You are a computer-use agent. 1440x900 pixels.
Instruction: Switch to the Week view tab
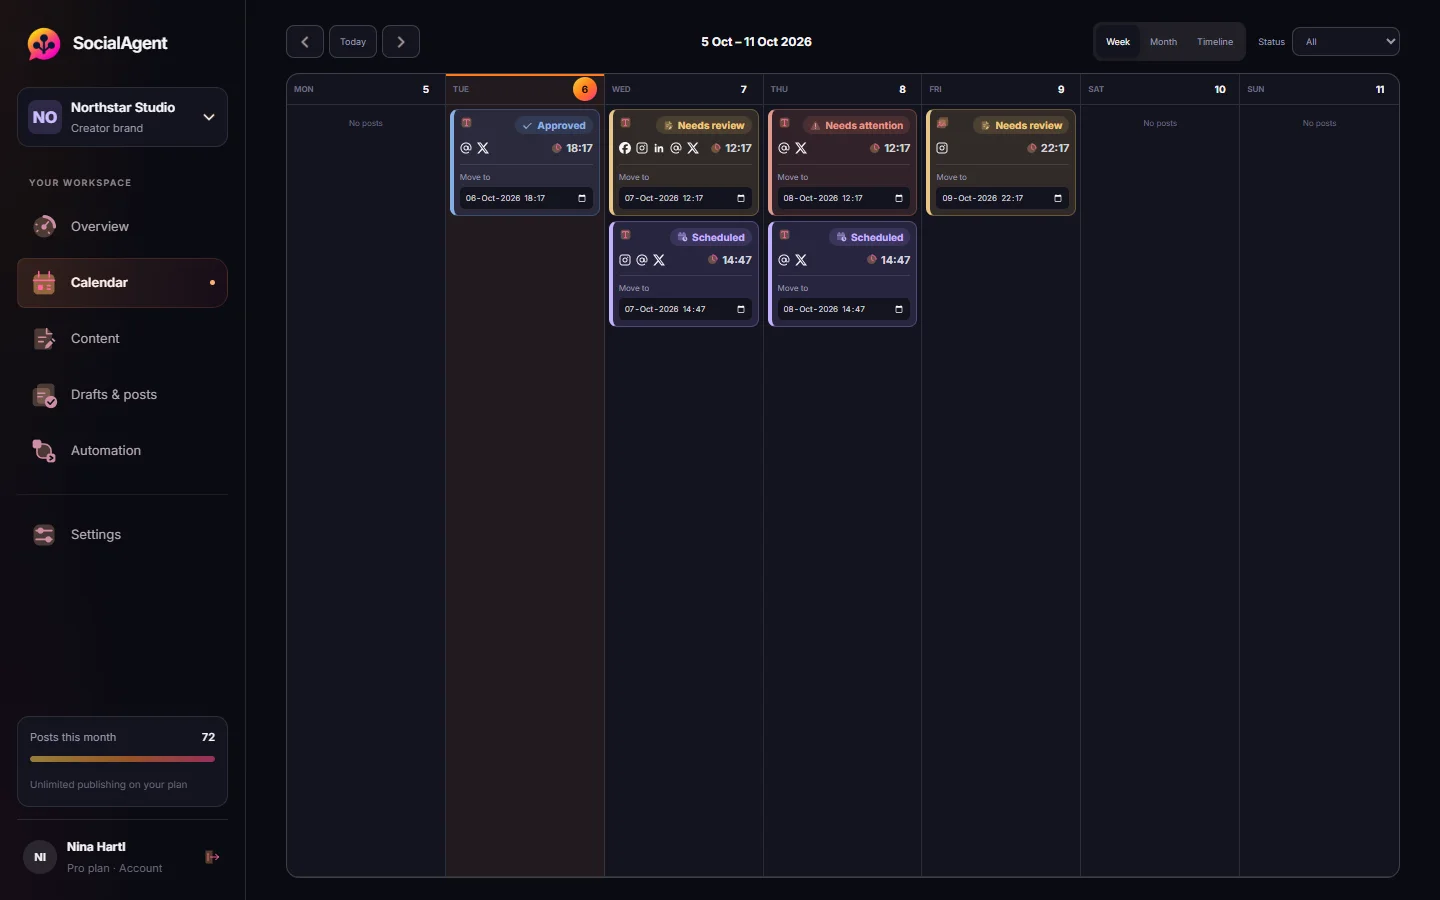(x=1118, y=42)
